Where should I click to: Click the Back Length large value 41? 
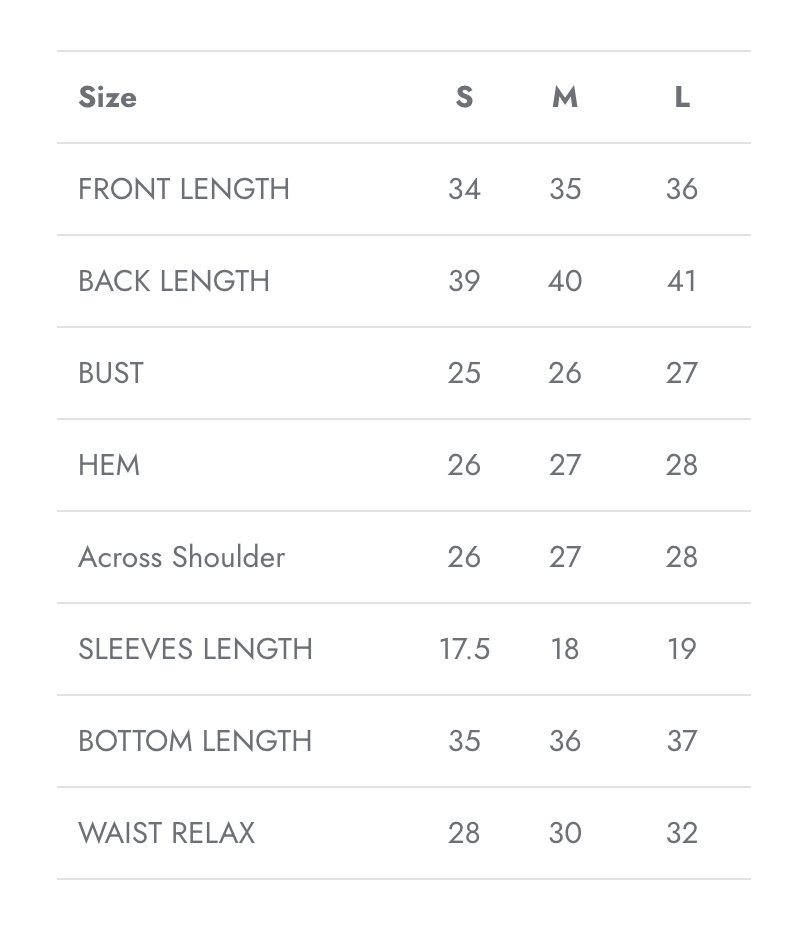coord(682,281)
